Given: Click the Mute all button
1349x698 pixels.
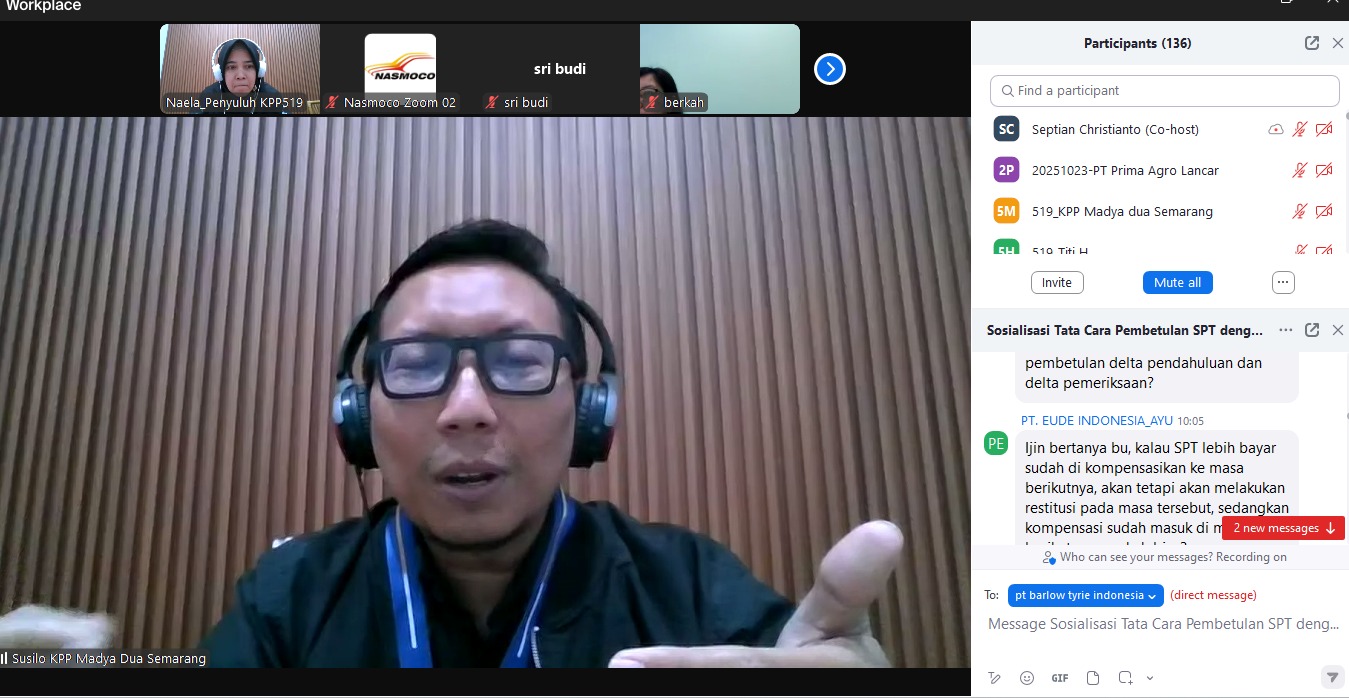Looking at the screenshot, I should (x=1177, y=282).
